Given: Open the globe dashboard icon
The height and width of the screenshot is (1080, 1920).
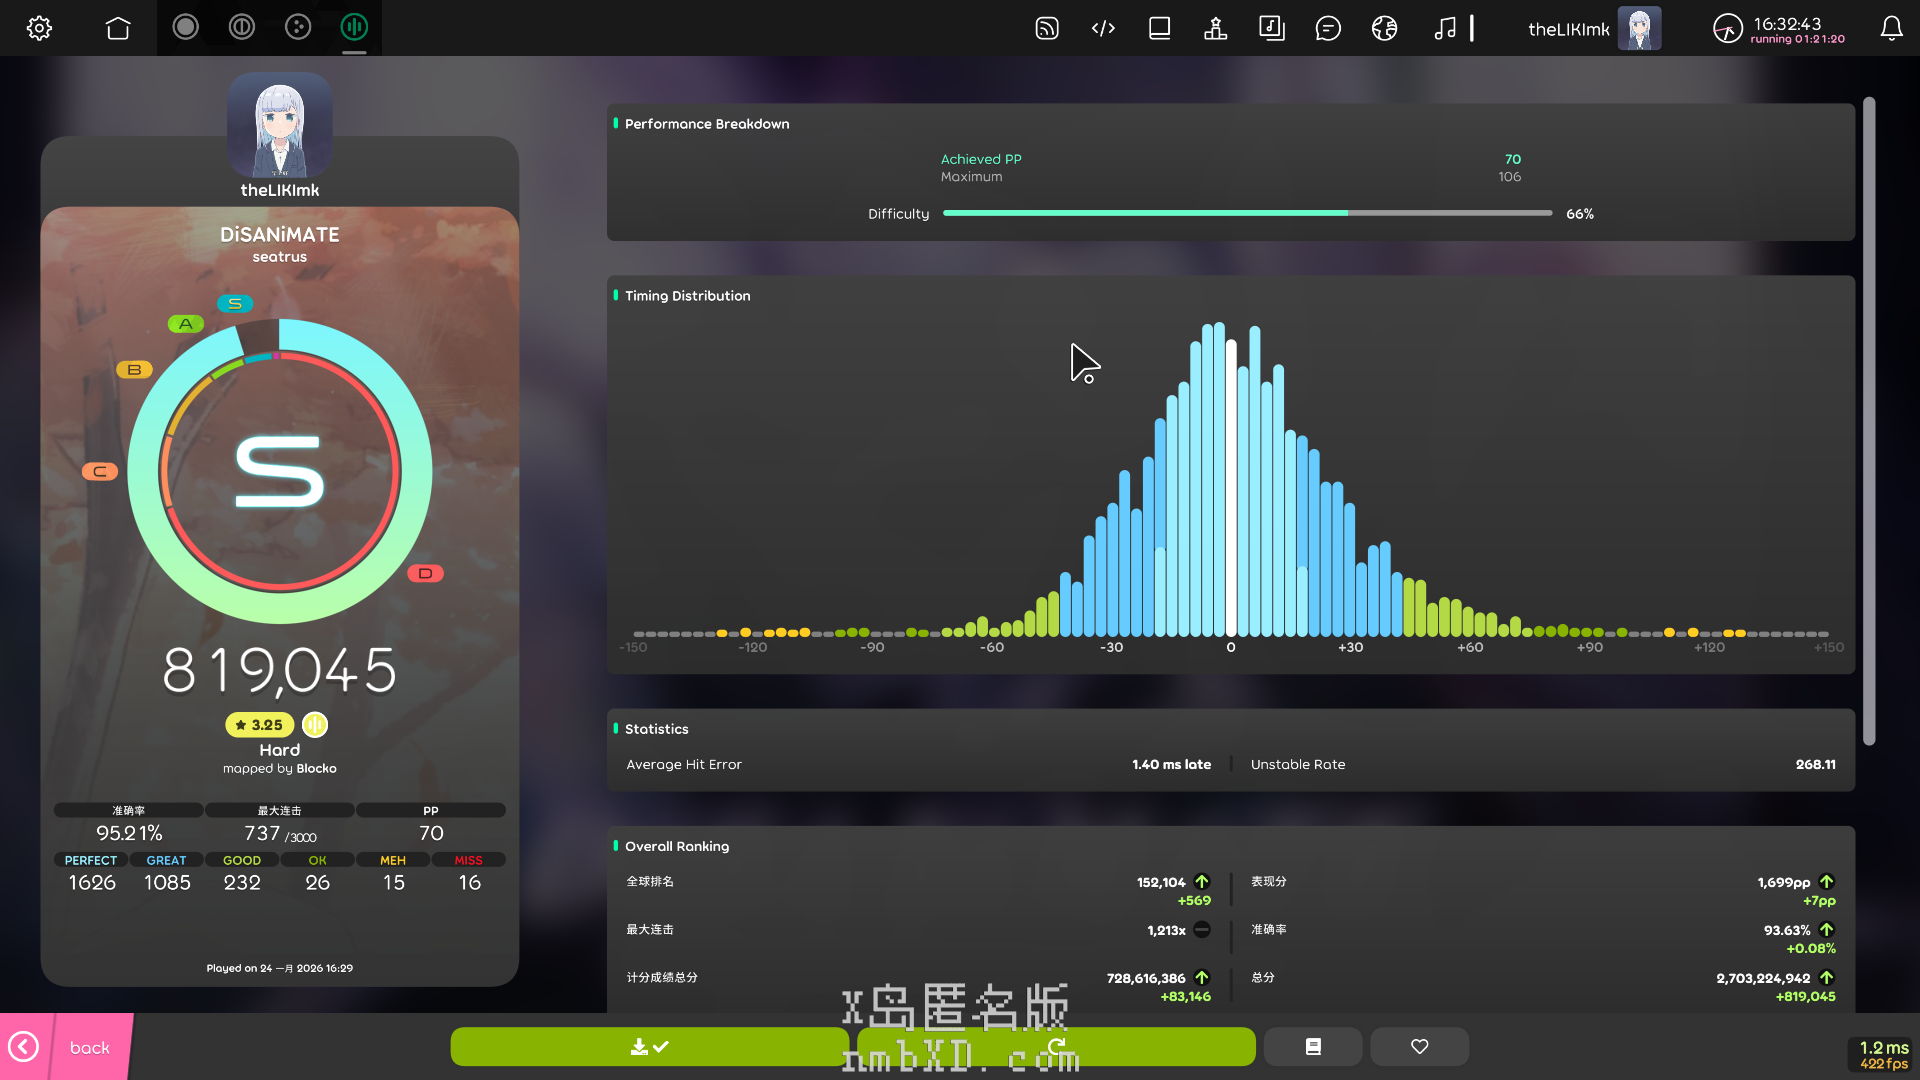Looking at the screenshot, I should click(1384, 28).
